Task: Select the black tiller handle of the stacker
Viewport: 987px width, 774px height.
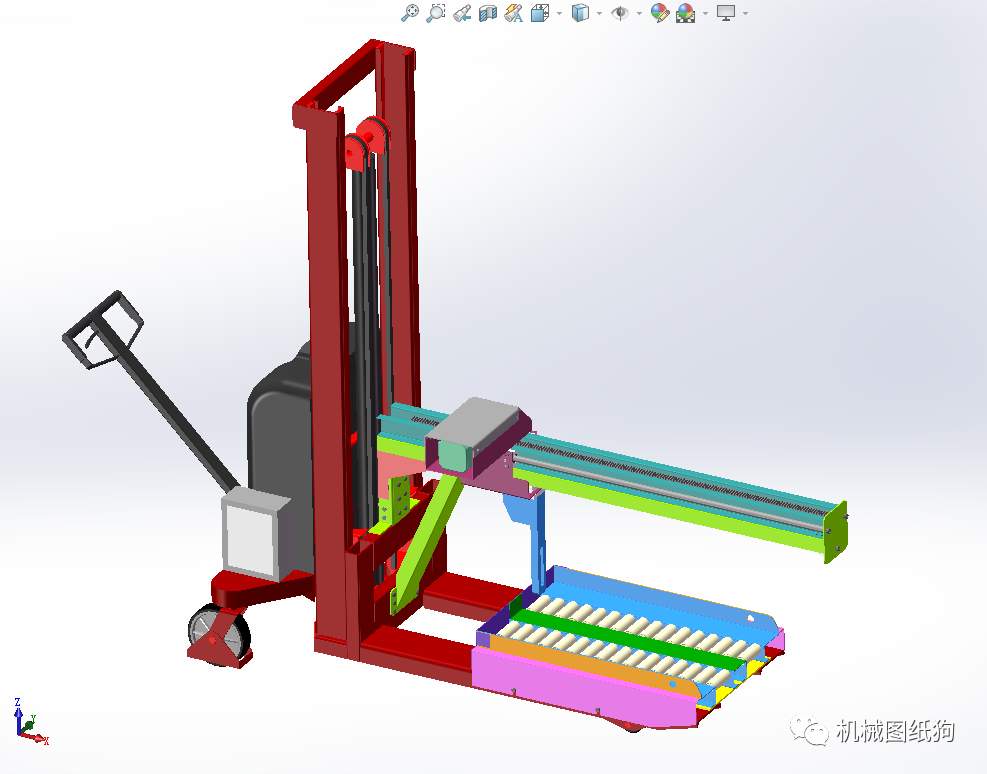Action: (x=151, y=391)
